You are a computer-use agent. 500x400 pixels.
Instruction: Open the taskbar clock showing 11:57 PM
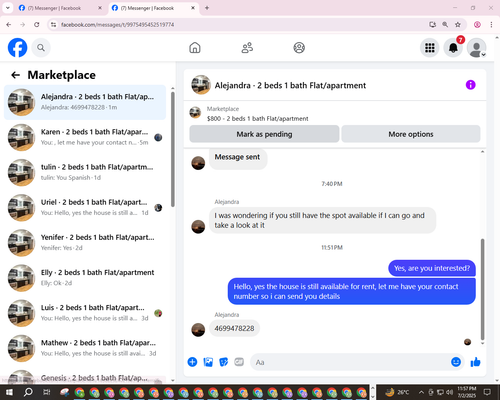467,392
